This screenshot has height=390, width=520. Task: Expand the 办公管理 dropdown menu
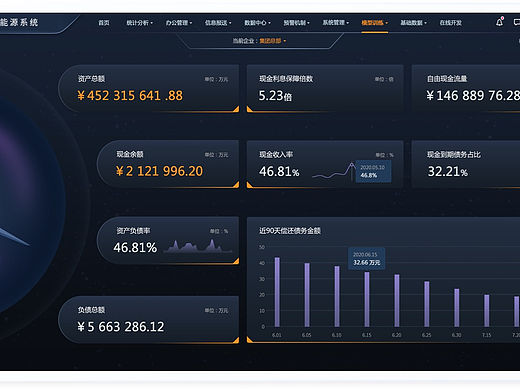point(179,23)
